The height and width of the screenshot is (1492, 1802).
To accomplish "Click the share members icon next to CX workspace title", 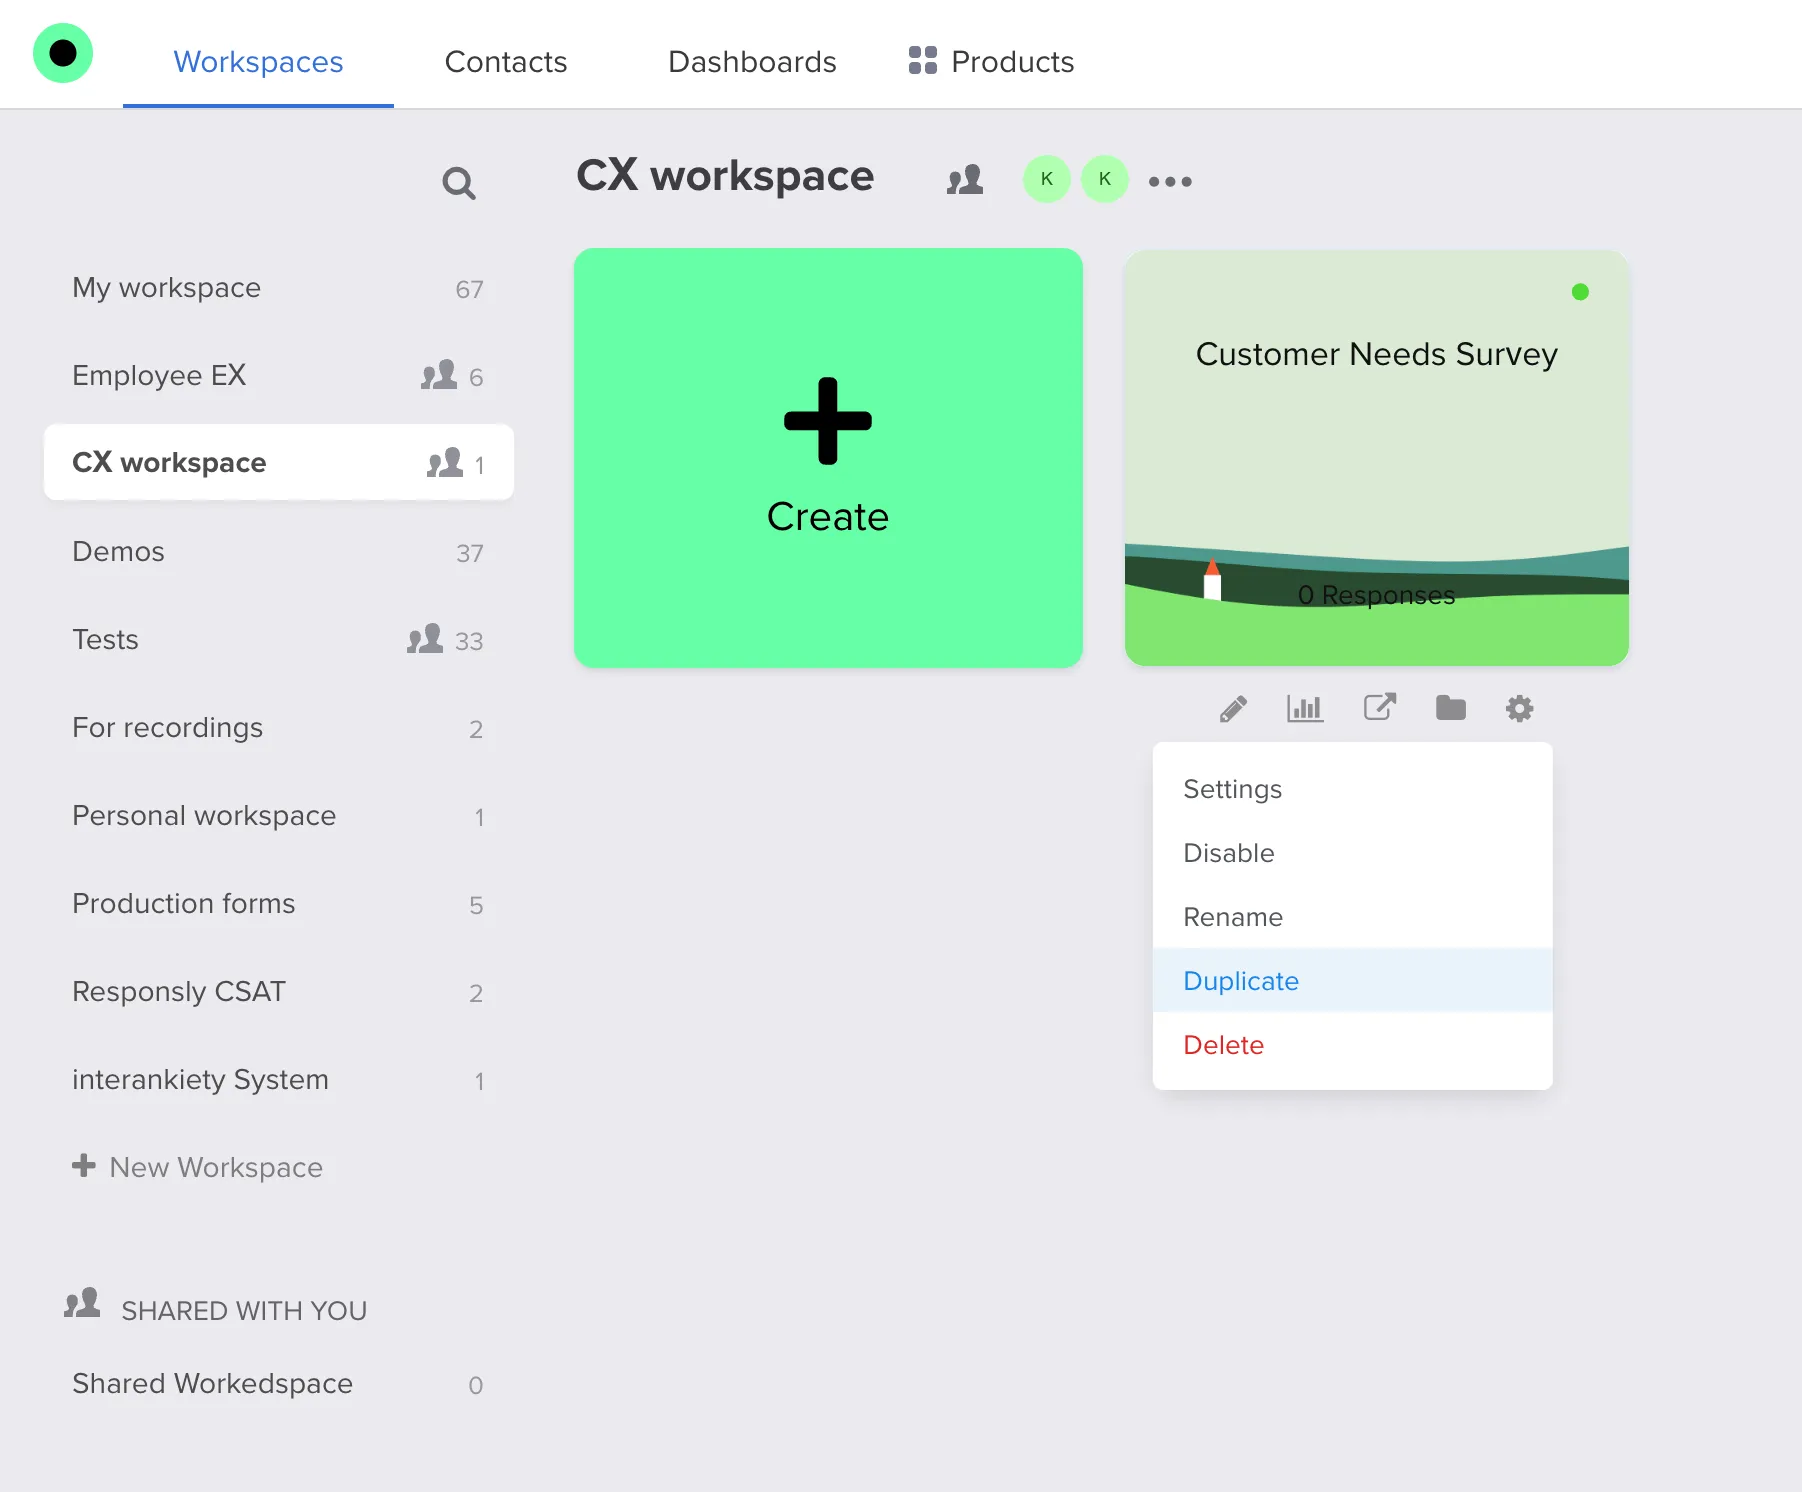I will [x=965, y=180].
